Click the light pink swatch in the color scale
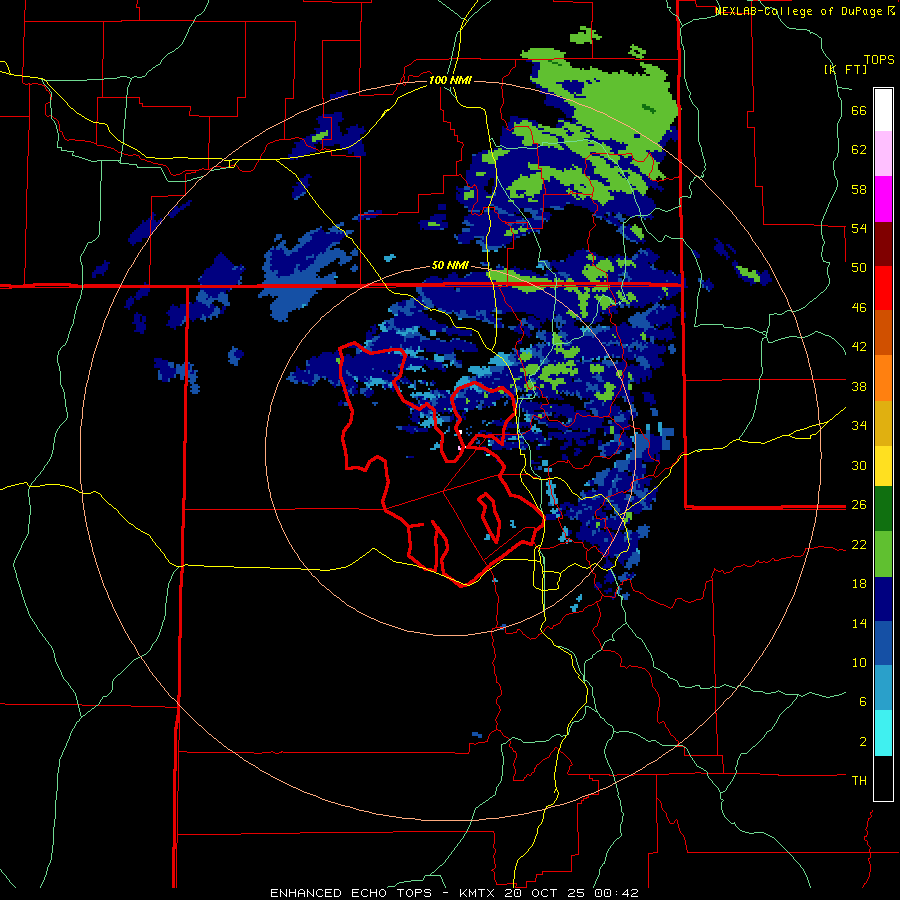The height and width of the screenshot is (900, 900). coord(883,154)
